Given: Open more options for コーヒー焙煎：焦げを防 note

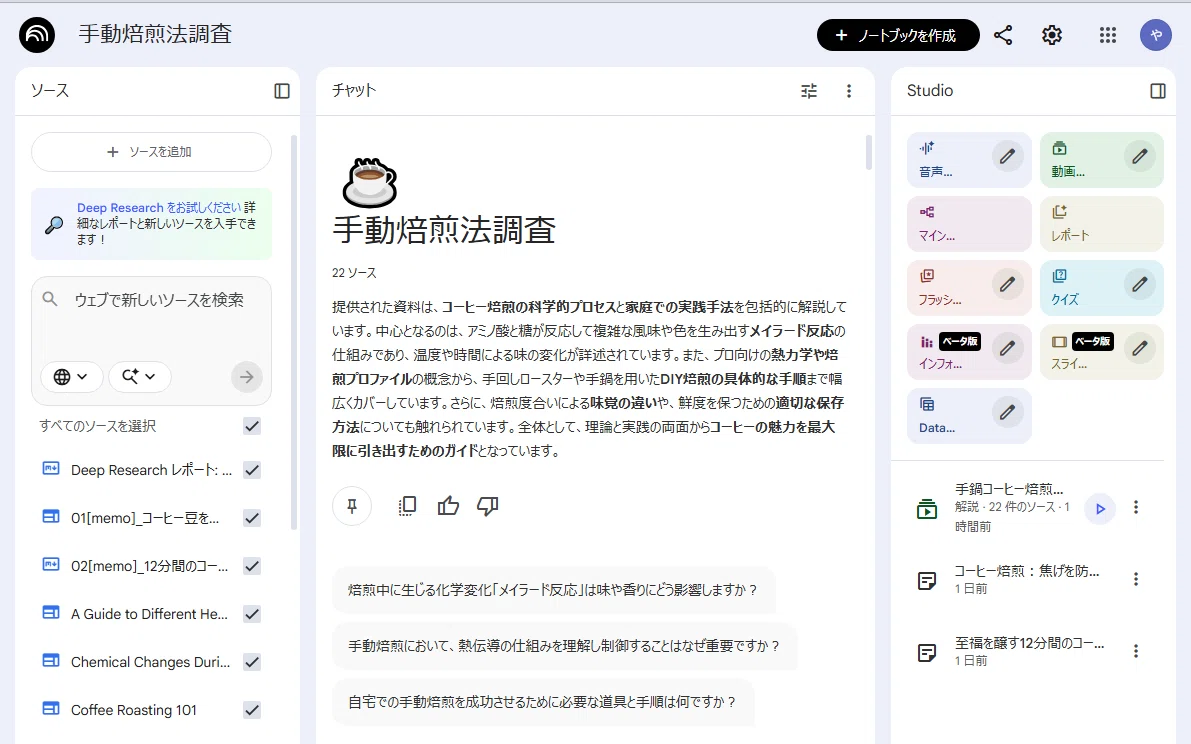Looking at the screenshot, I should pos(1136,579).
